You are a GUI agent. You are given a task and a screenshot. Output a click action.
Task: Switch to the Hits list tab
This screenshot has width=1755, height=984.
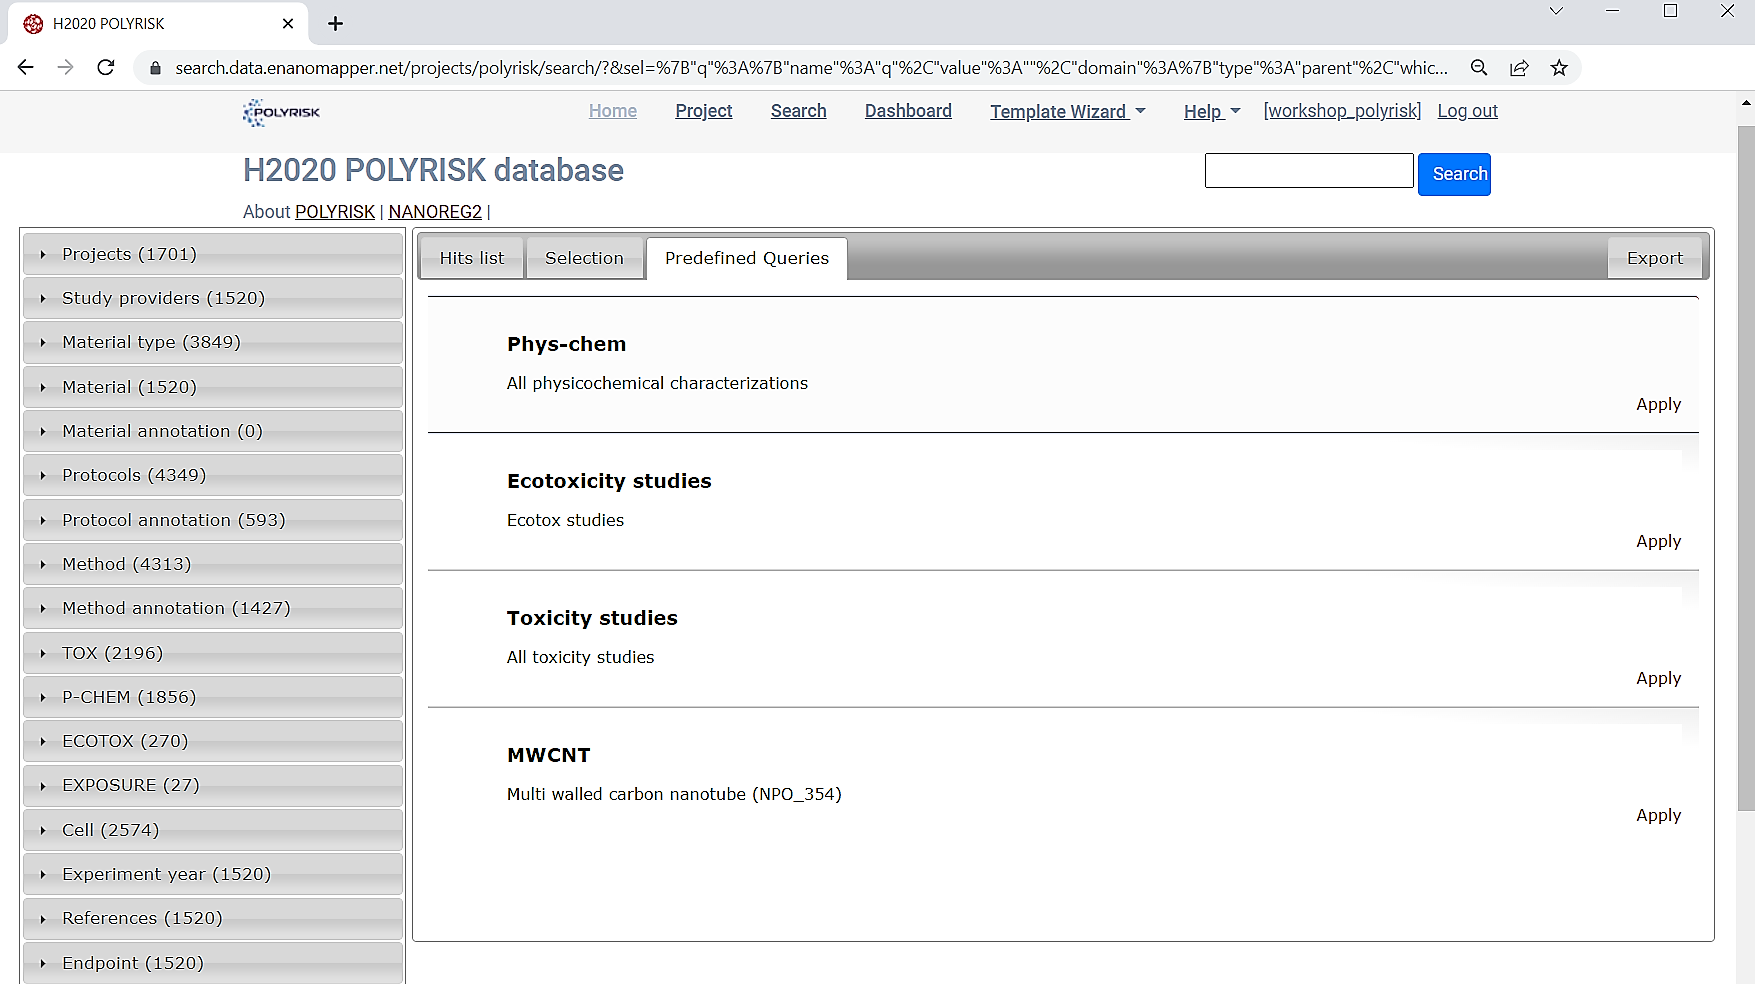coord(470,257)
